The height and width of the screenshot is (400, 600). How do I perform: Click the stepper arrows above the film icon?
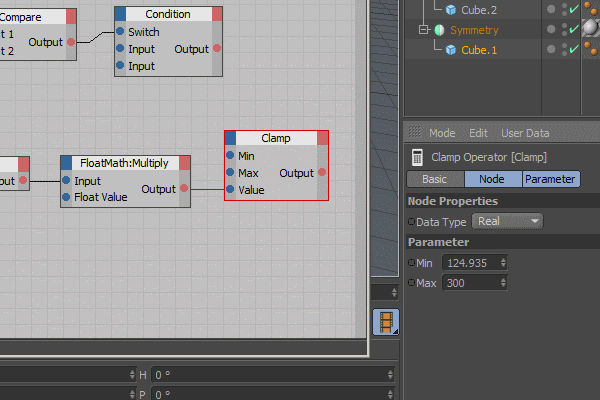coord(394,293)
